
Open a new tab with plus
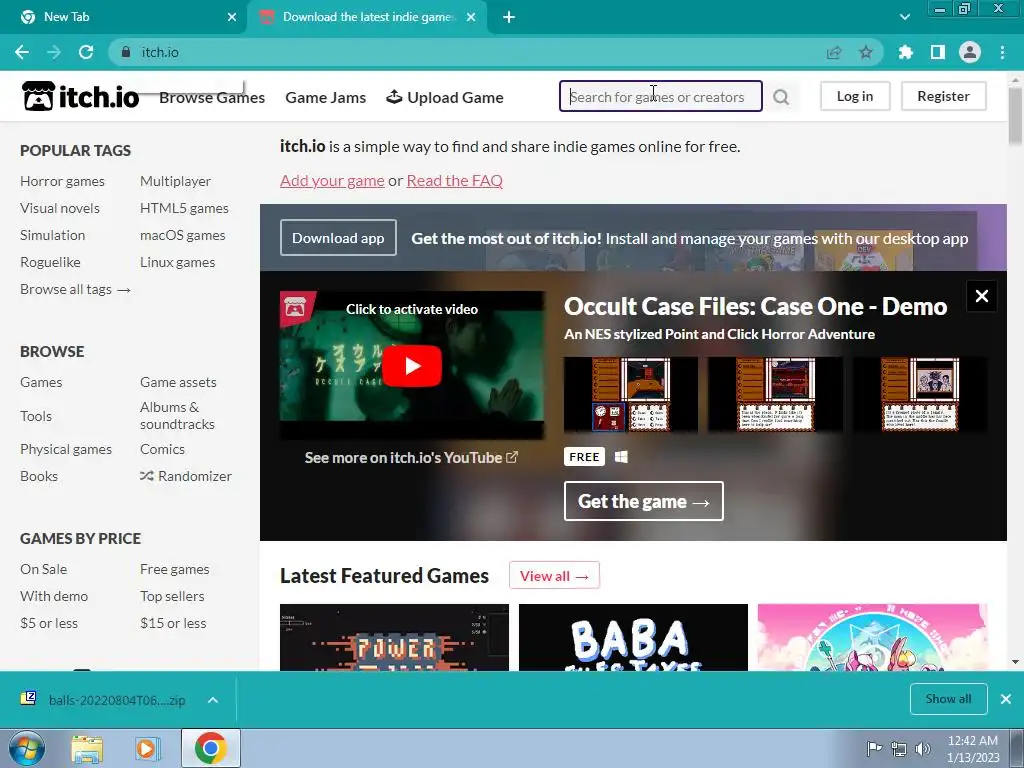tap(509, 17)
